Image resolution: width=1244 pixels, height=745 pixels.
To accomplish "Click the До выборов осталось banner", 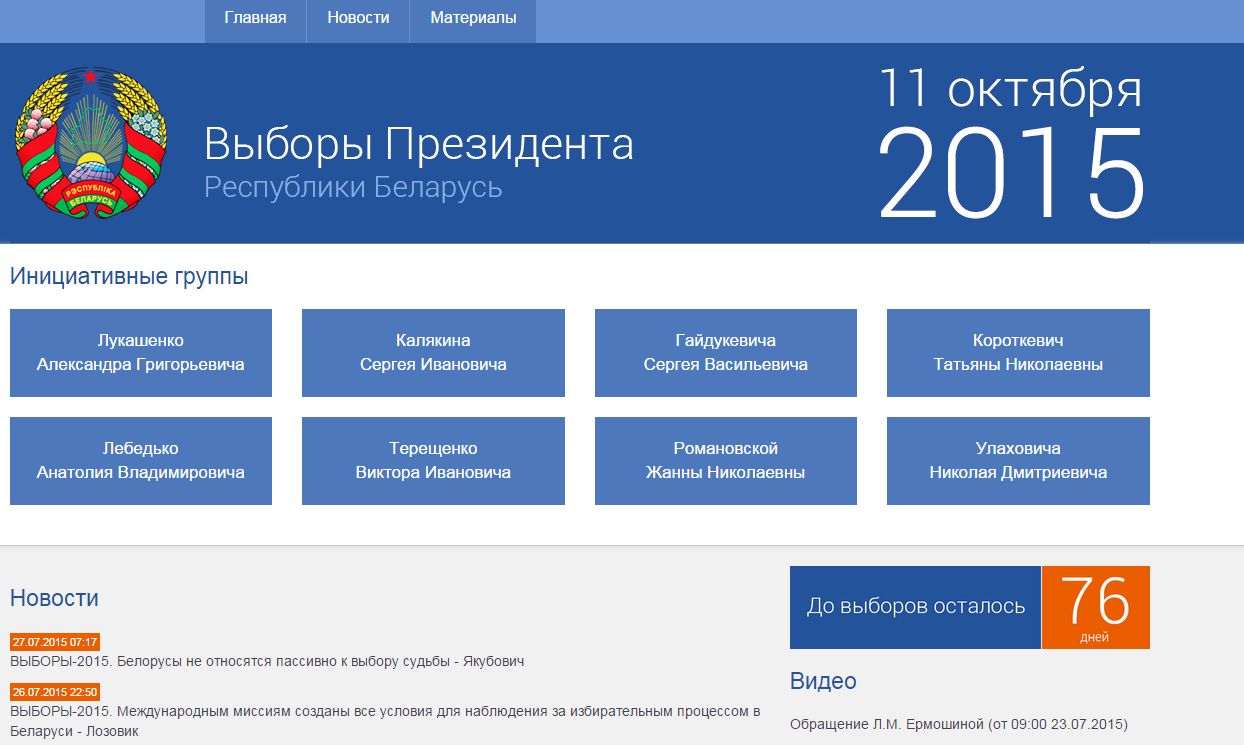I will point(915,607).
